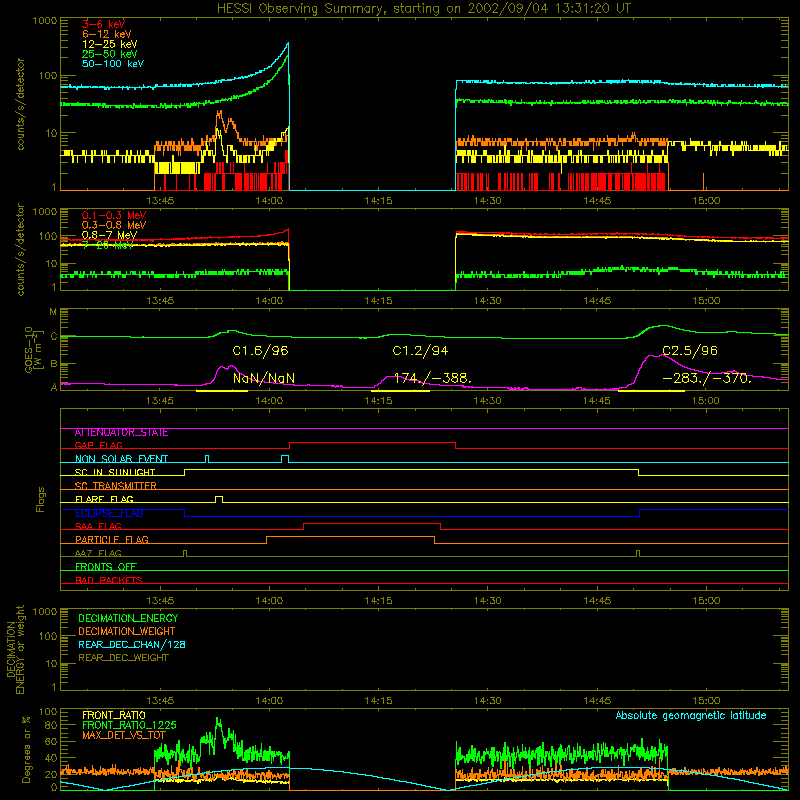Click the BAD_PACKETS flag label
This screenshot has height=800, width=800.
point(109,580)
